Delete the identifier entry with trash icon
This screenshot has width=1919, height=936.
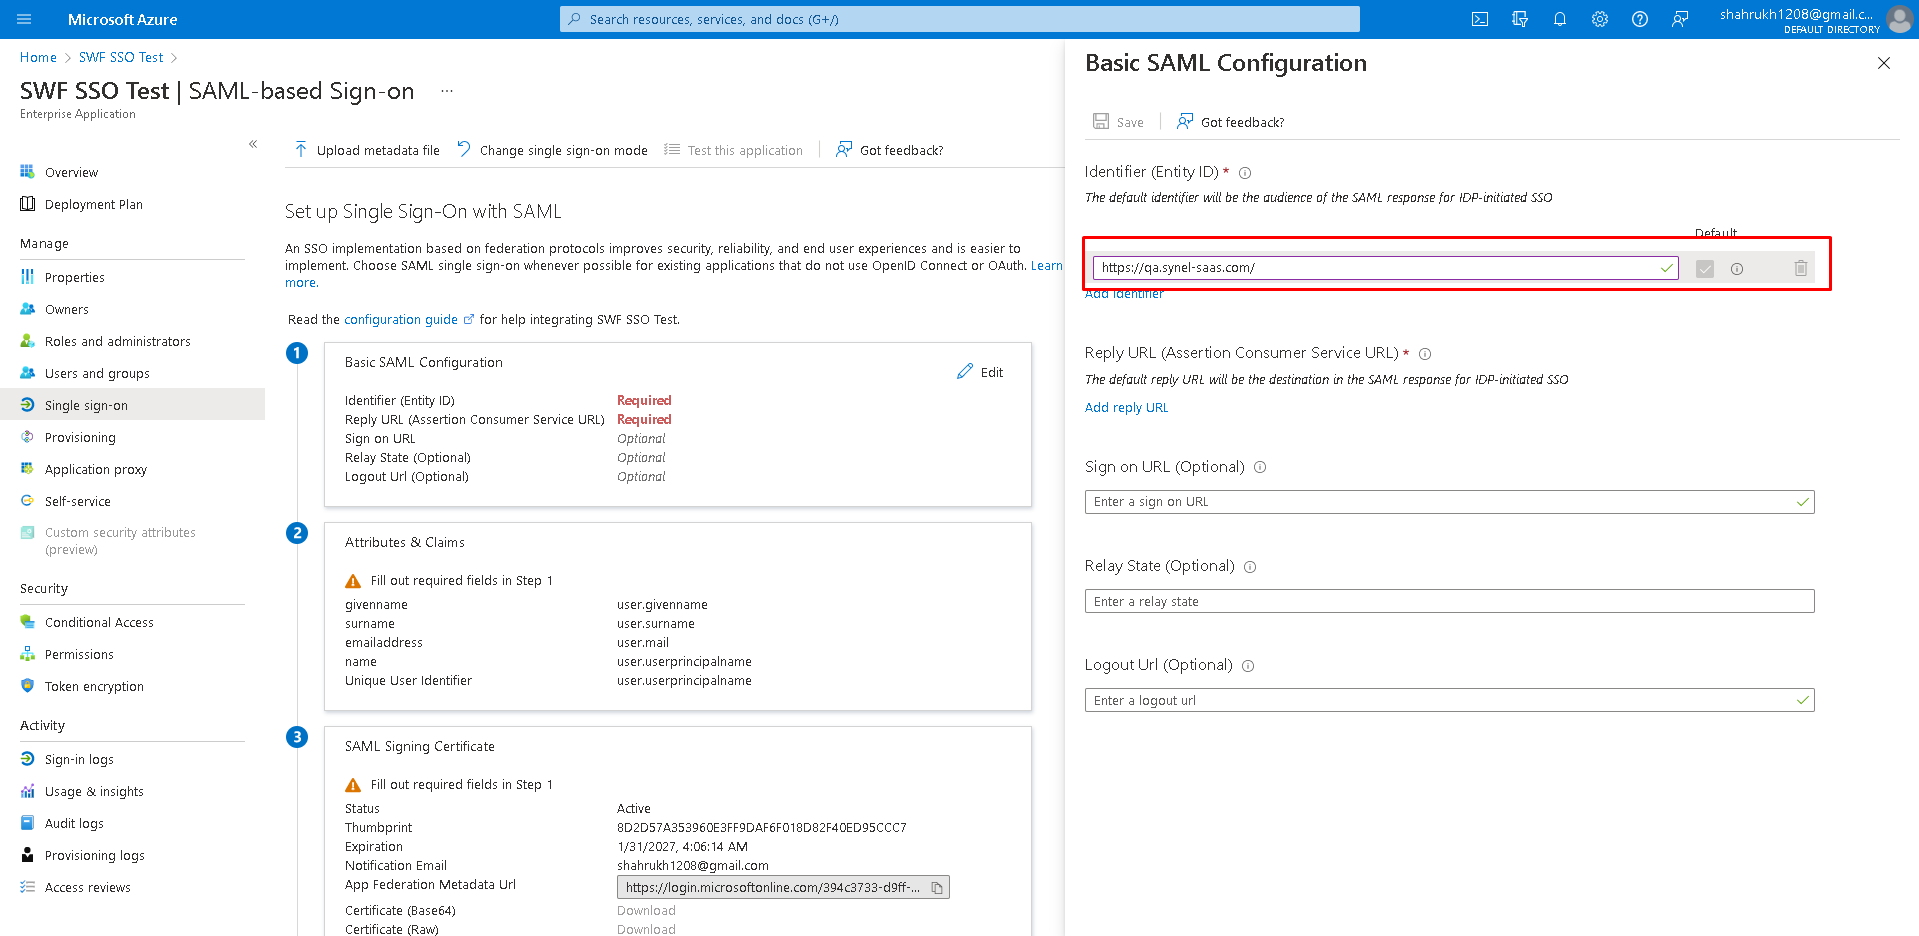[1801, 268]
